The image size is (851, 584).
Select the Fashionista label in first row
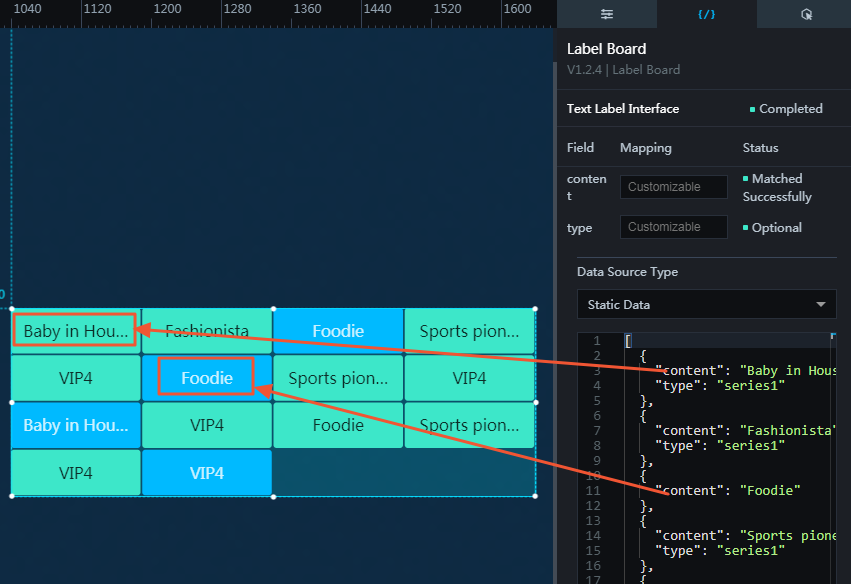click(207, 331)
